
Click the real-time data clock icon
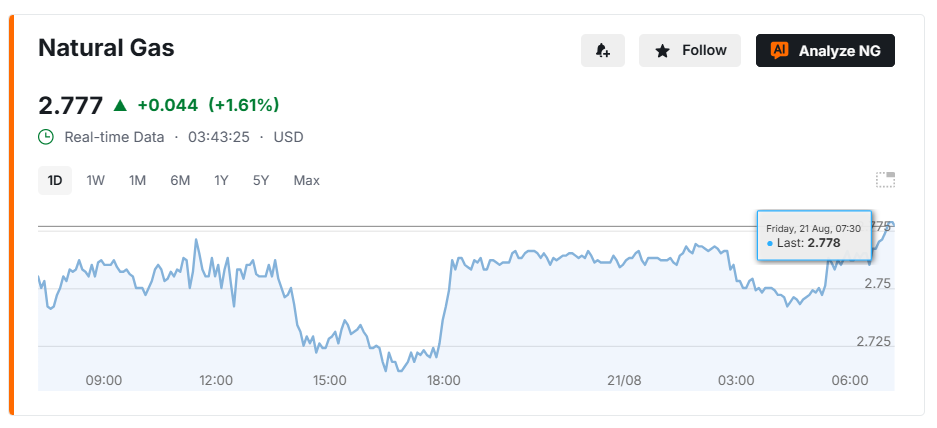46,137
